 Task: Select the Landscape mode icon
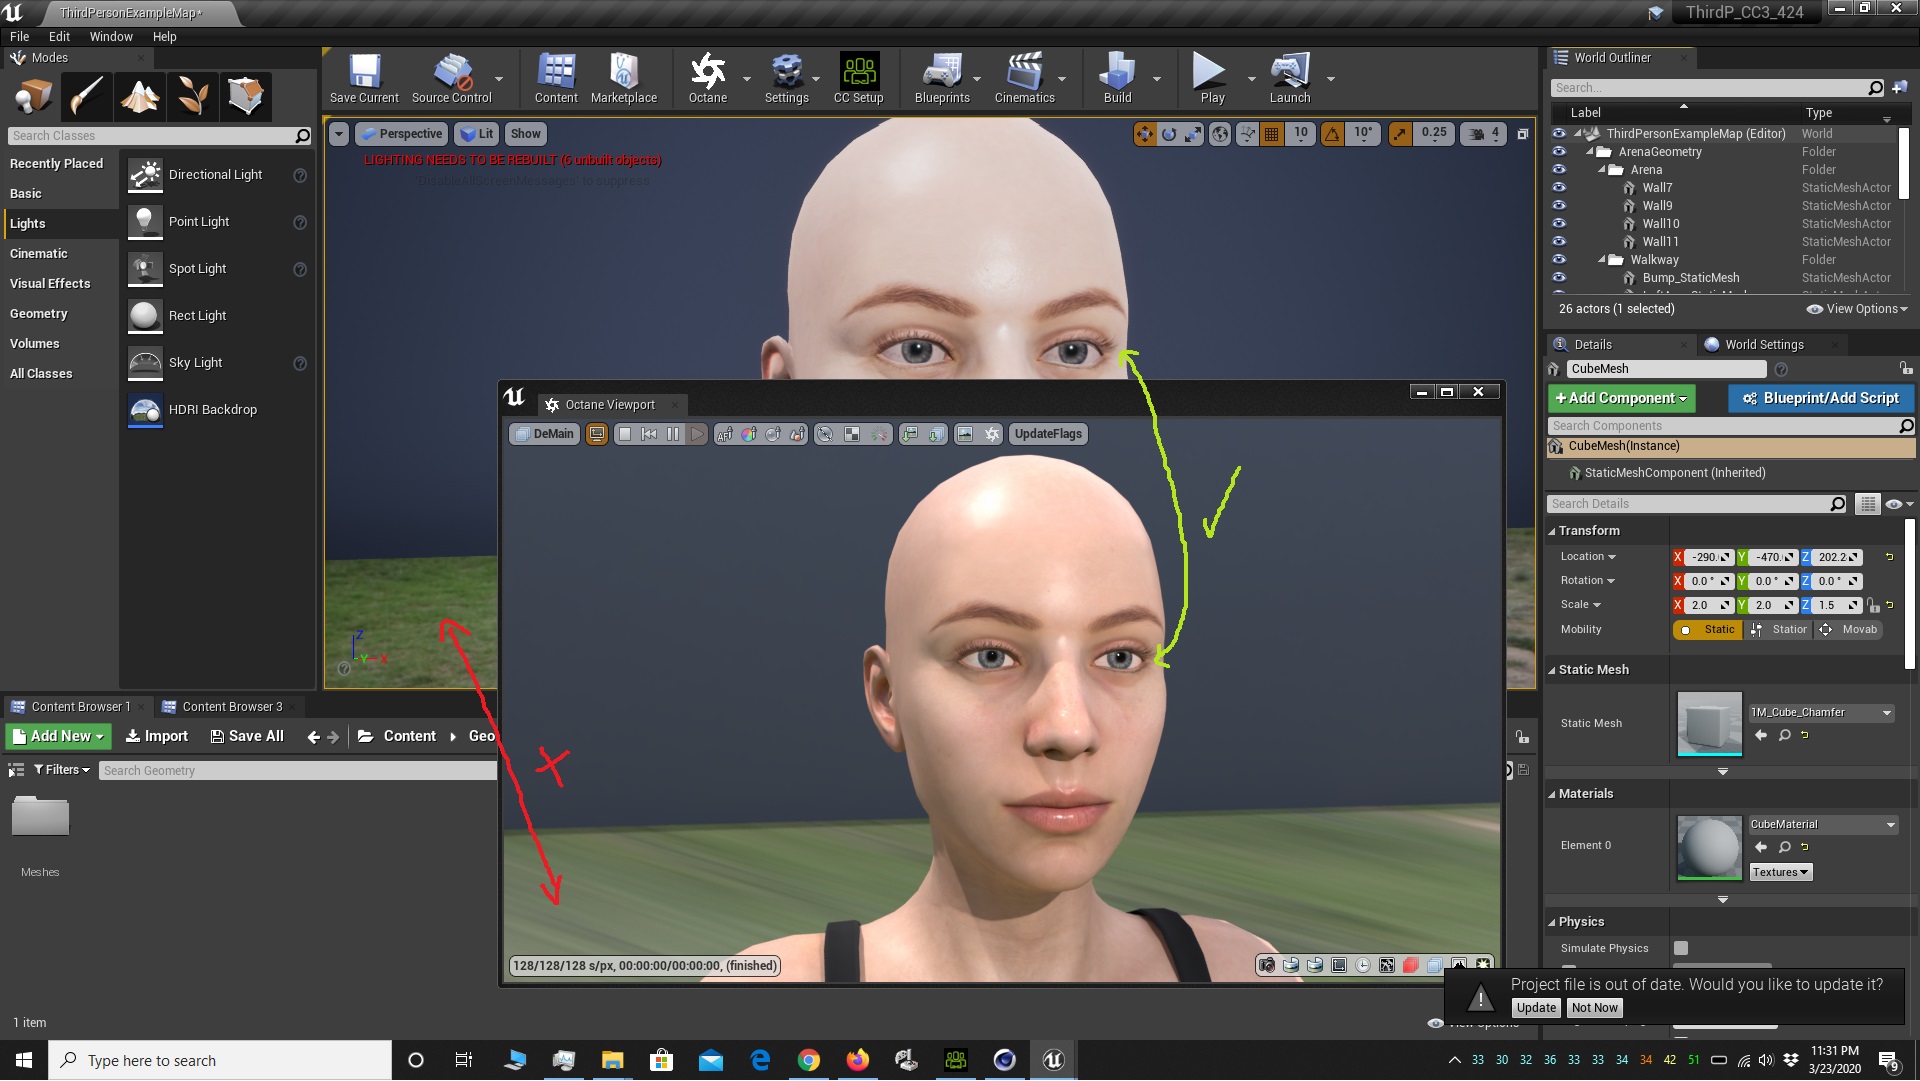coord(139,97)
